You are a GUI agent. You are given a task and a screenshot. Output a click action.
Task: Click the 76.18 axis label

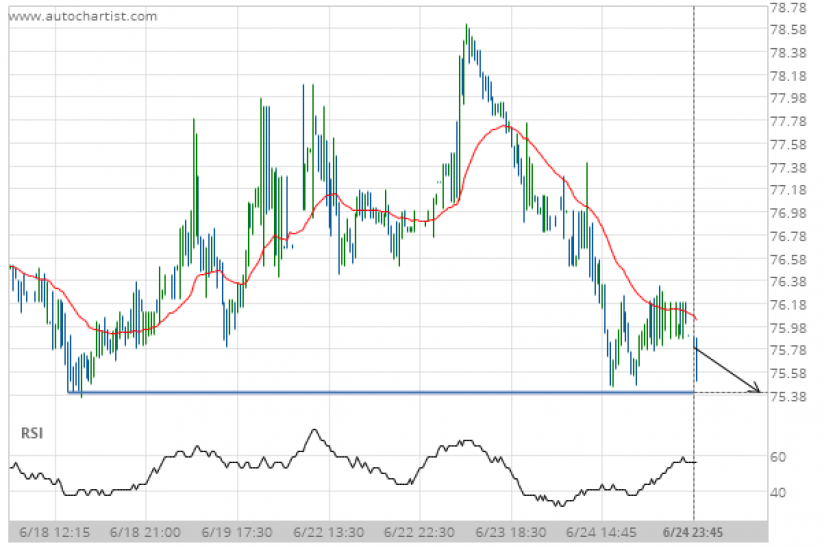point(788,305)
